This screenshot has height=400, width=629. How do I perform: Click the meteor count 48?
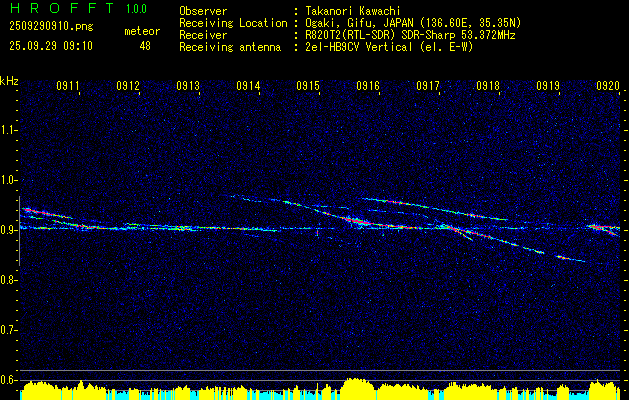(145, 46)
